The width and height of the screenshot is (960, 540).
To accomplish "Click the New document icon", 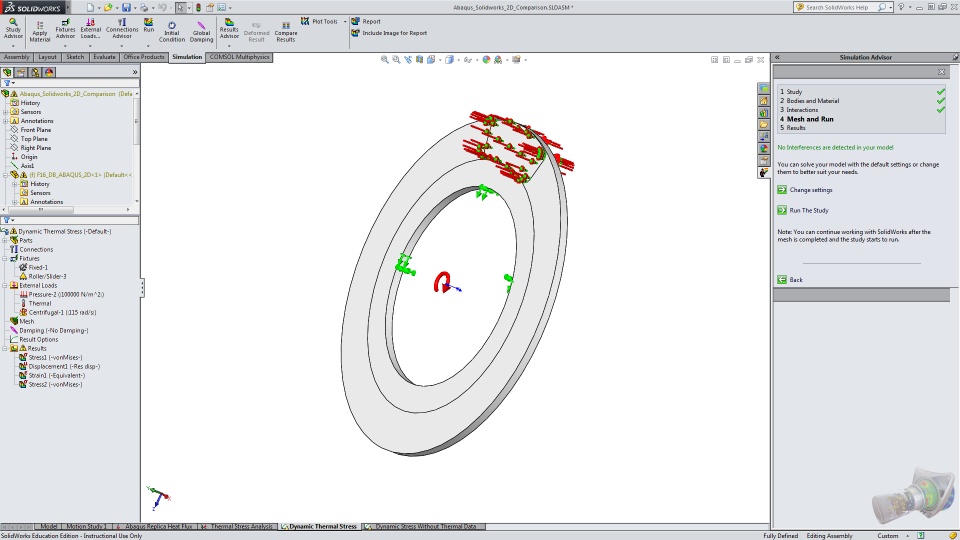I will tap(90, 7).
